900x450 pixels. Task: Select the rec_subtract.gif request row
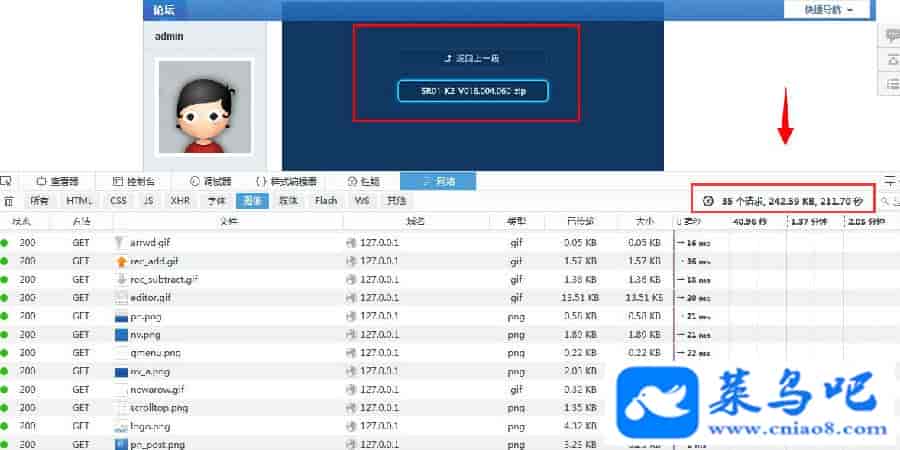coord(450,280)
